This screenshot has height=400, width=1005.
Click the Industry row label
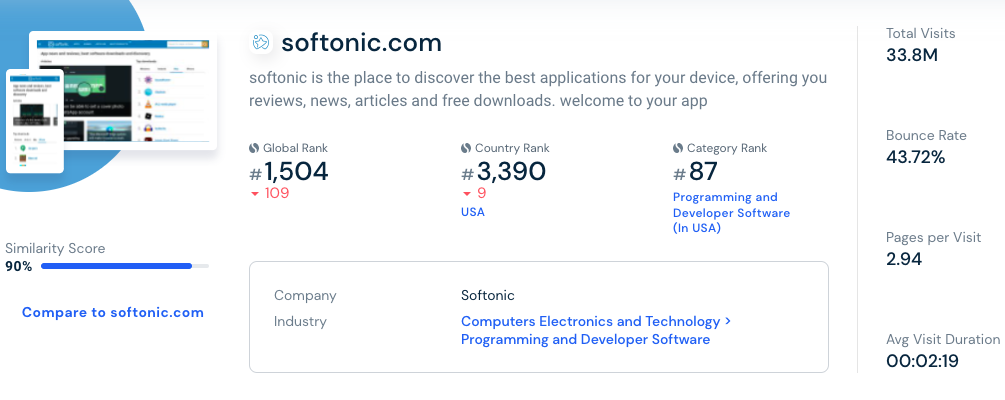[301, 321]
